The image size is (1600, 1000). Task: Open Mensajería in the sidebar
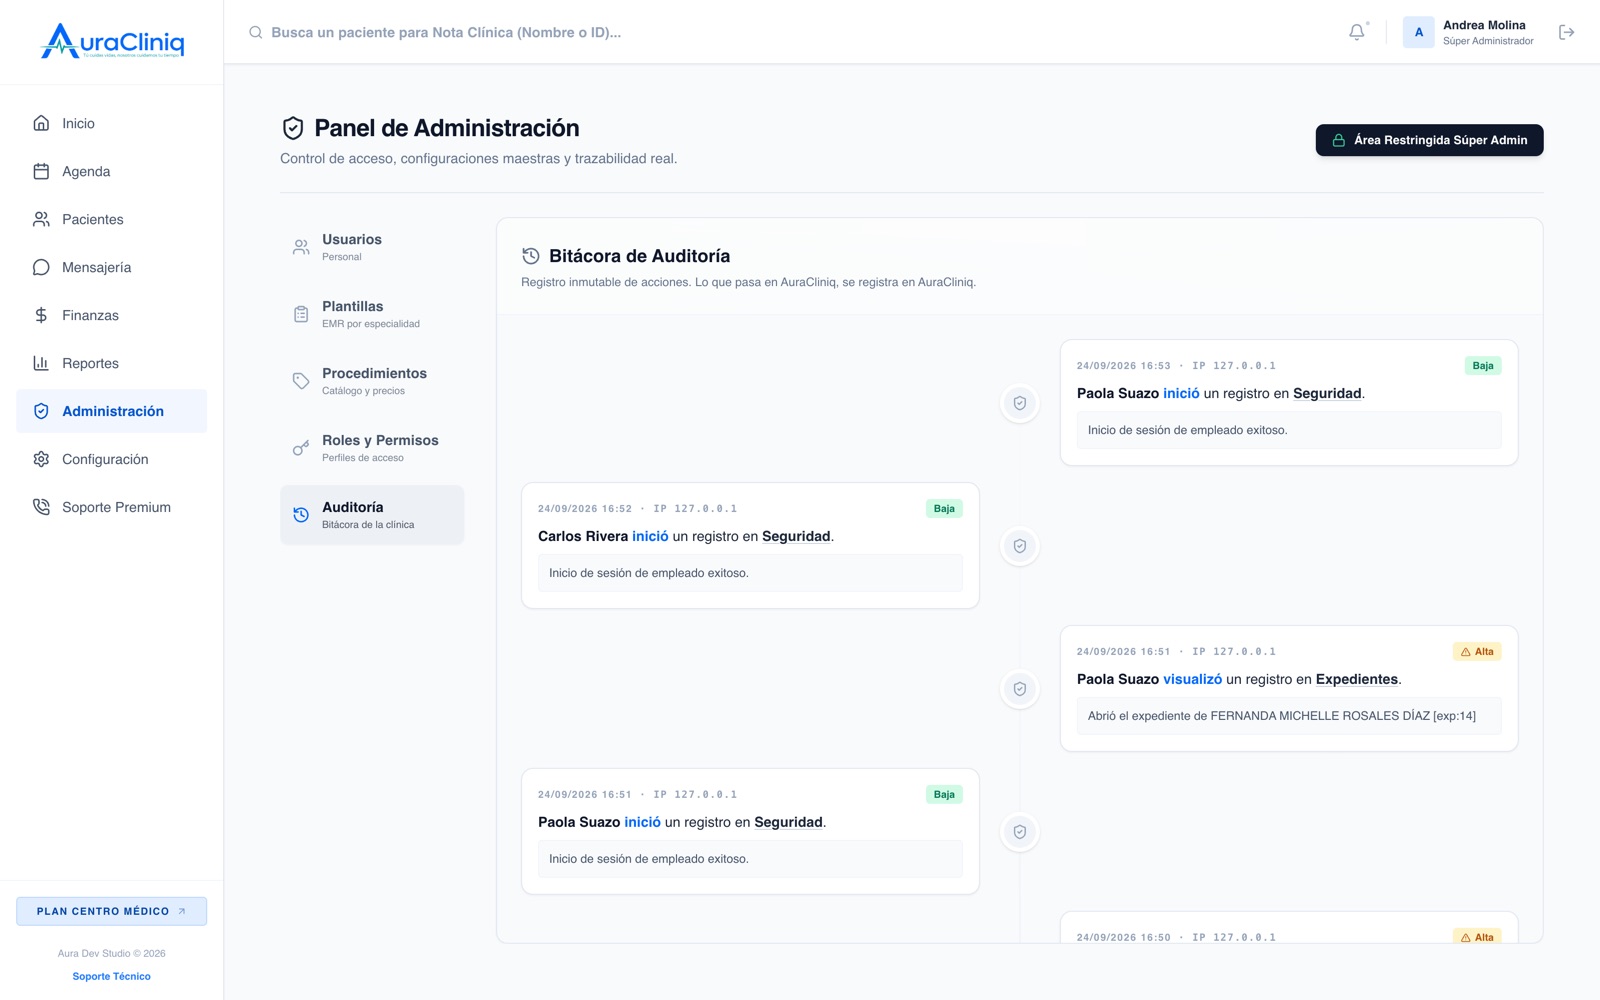[112, 267]
